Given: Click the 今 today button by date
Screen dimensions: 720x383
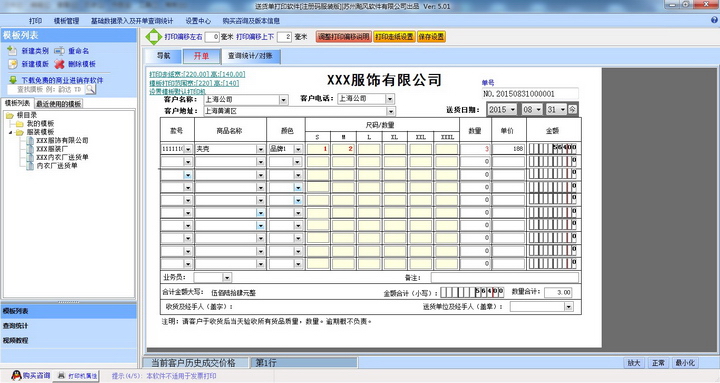Looking at the screenshot, I should pos(573,109).
